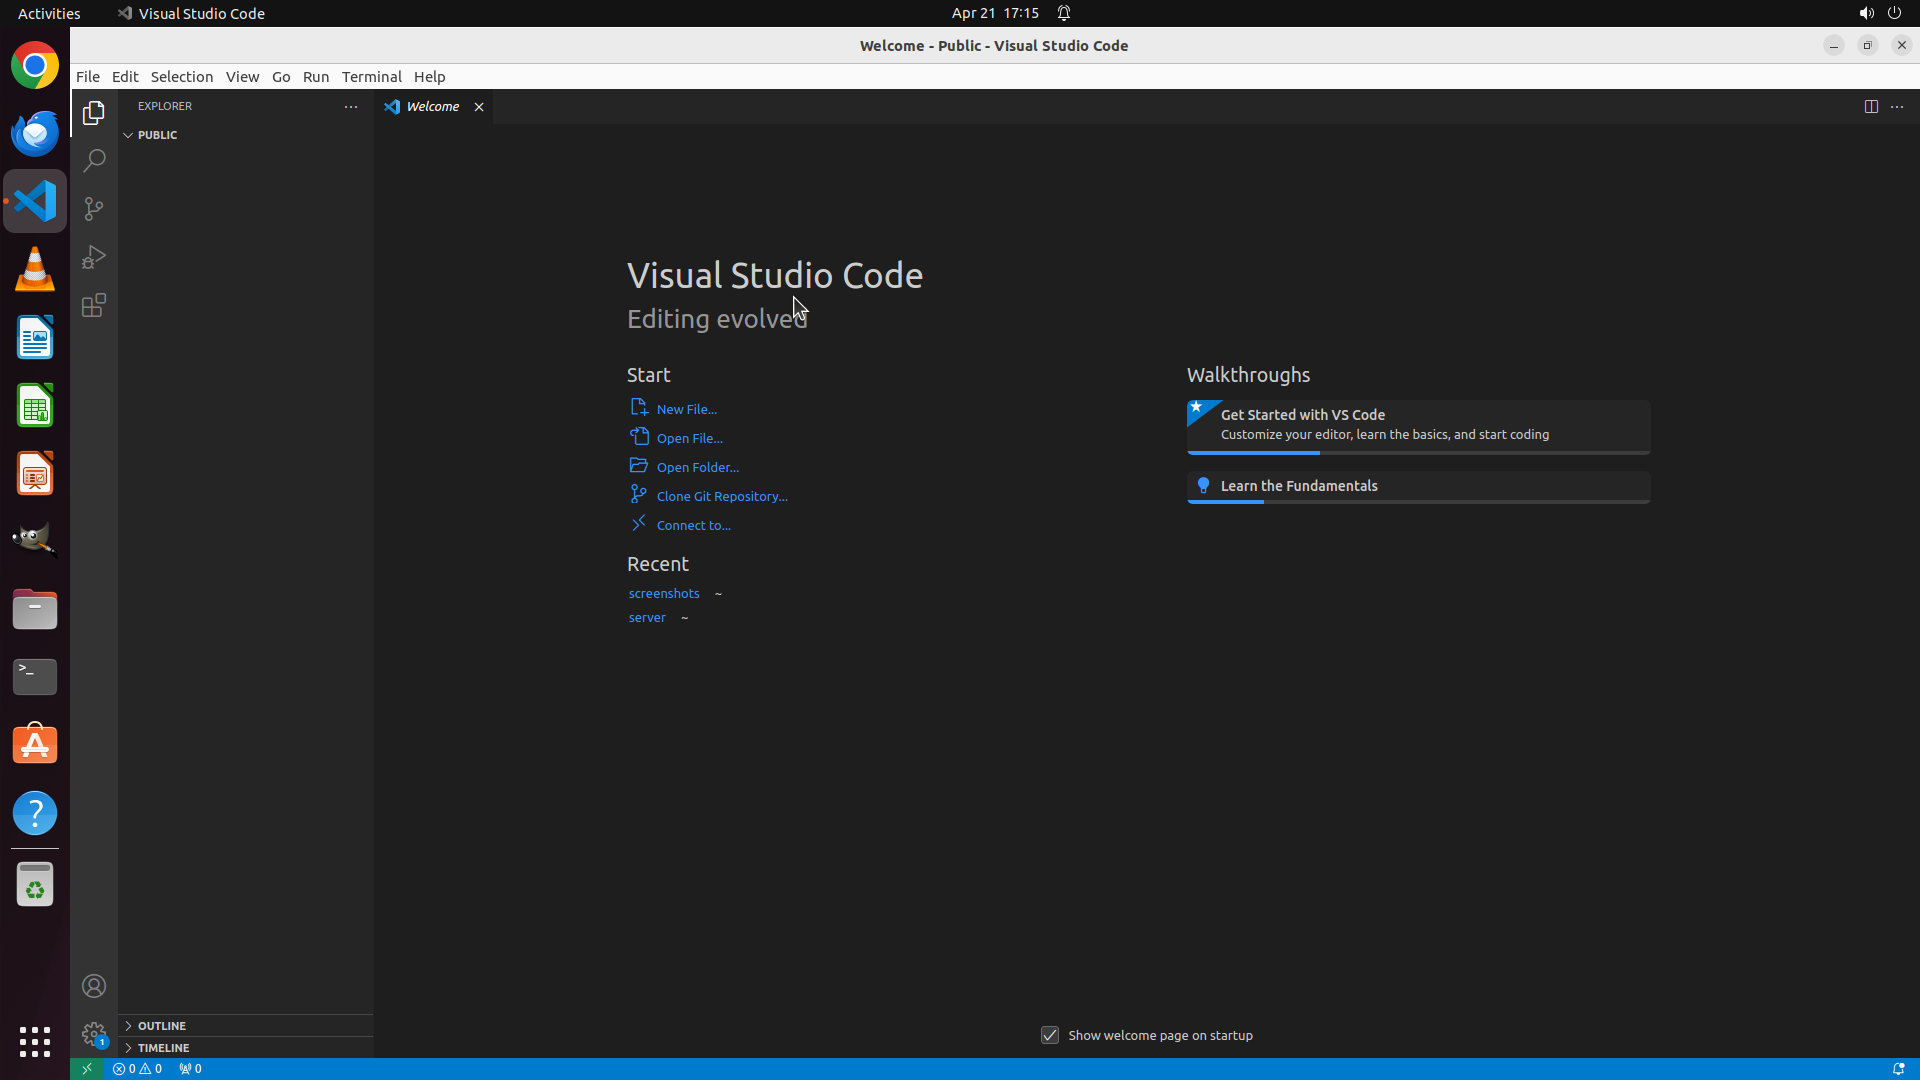The height and width of the screenshot is (1080, 1920).
Task: Collapse the PUBLIC folder section
Action: coord(158,135)
